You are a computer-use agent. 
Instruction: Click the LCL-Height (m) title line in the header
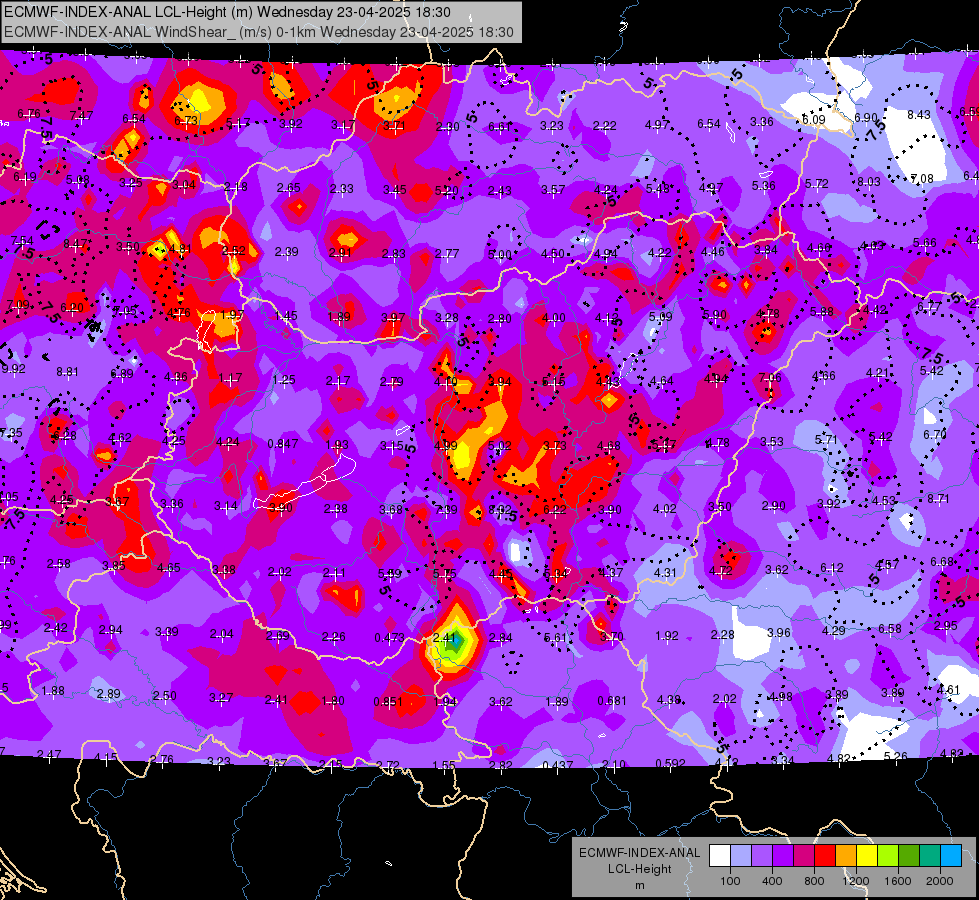coord(228,11)
